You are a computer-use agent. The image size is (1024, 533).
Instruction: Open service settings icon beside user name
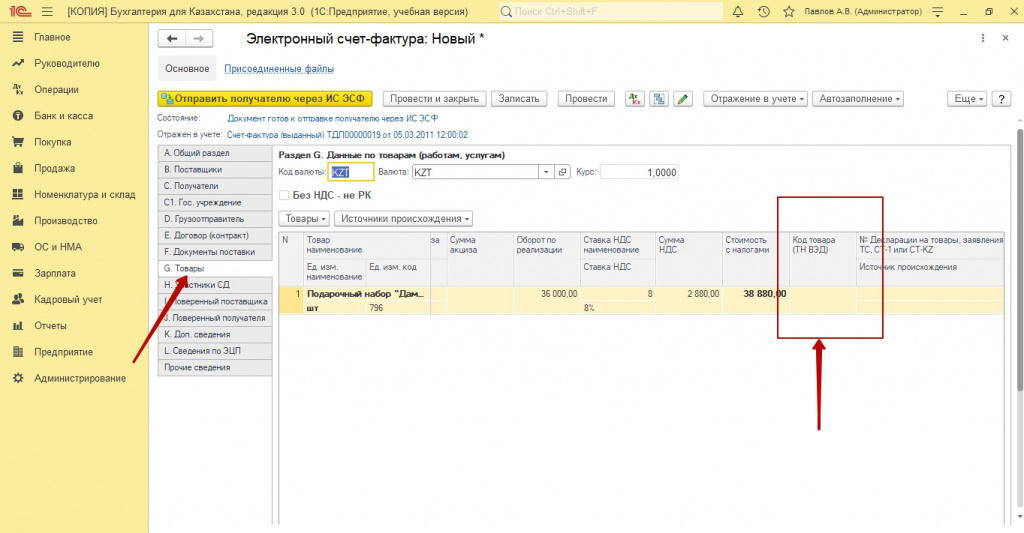tap(938, 12)
